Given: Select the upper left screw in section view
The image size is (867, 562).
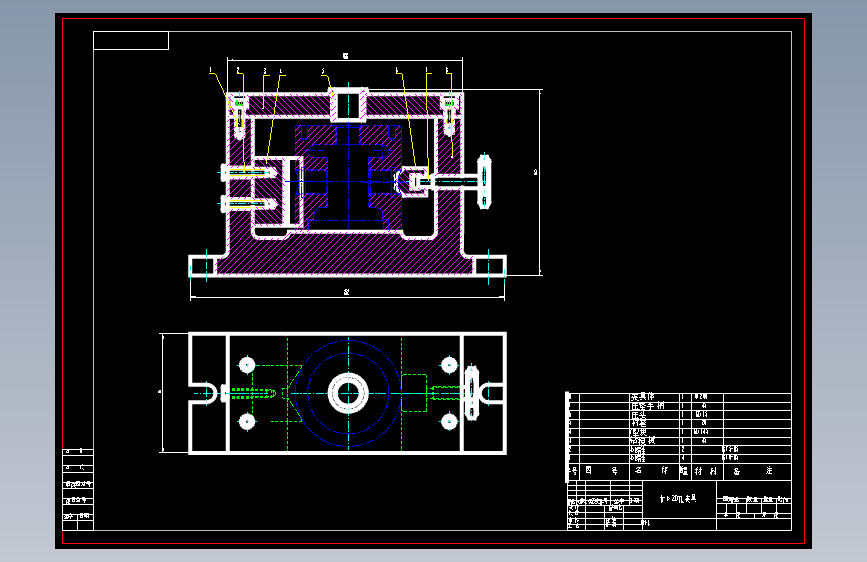Looking at the screenshot, I should pos(248,173).
